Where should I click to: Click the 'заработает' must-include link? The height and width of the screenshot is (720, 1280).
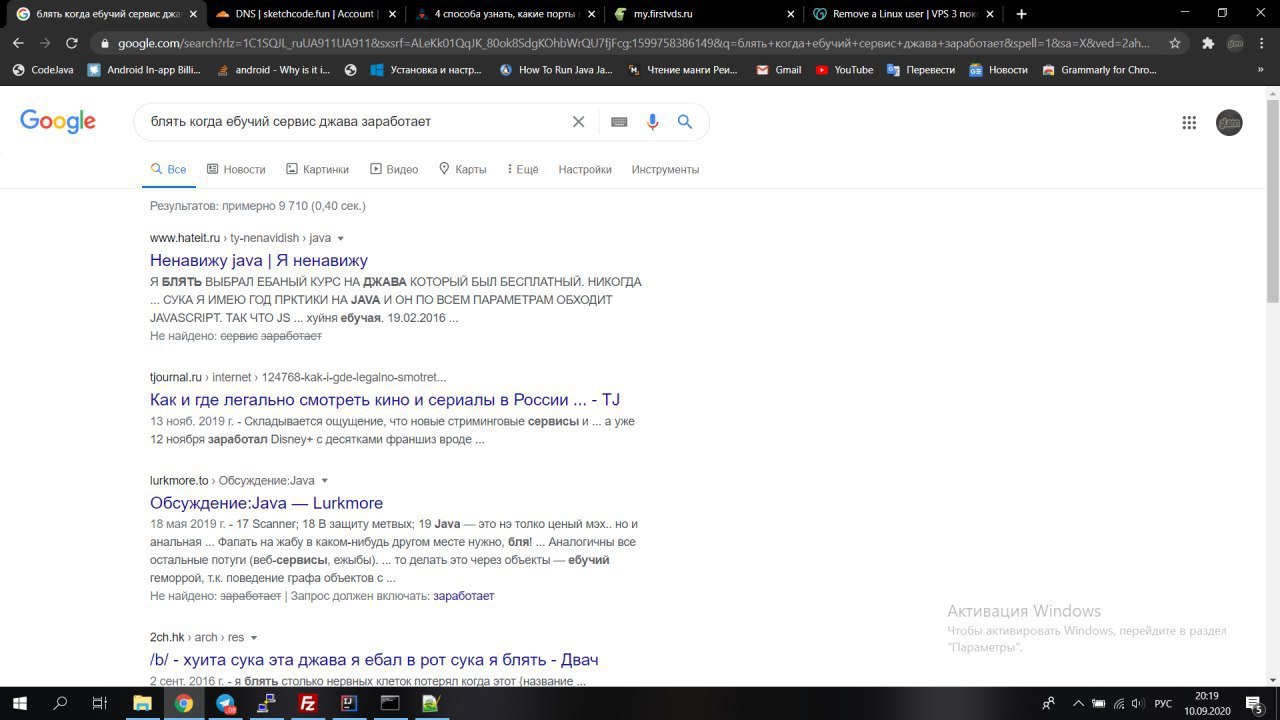pyautogui.click(x=463, y=596)
